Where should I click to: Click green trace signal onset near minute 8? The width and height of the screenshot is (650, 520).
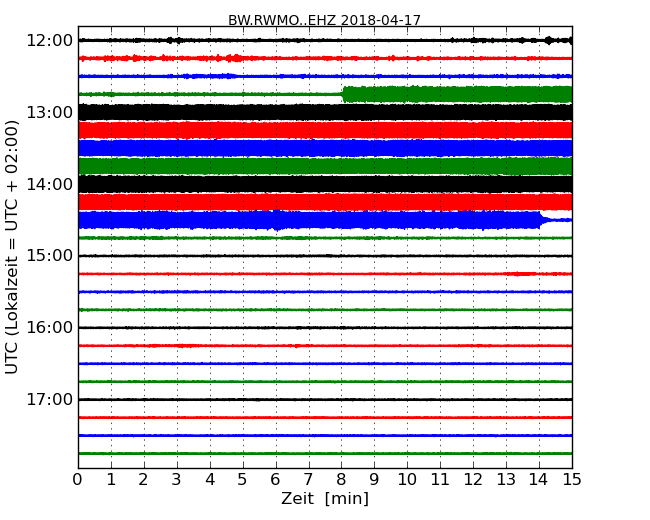[x=343, y=95]
